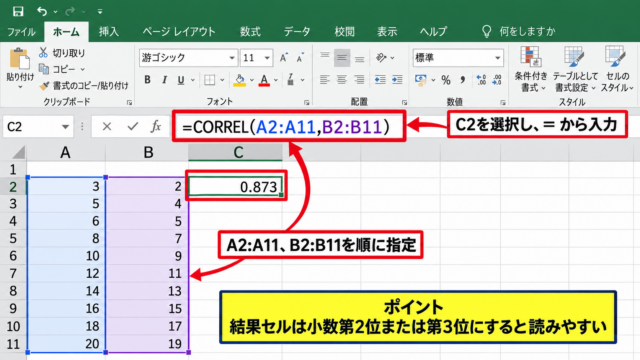
Task: Open the borders dropdown arrow
Action: [x=222, y=80]
